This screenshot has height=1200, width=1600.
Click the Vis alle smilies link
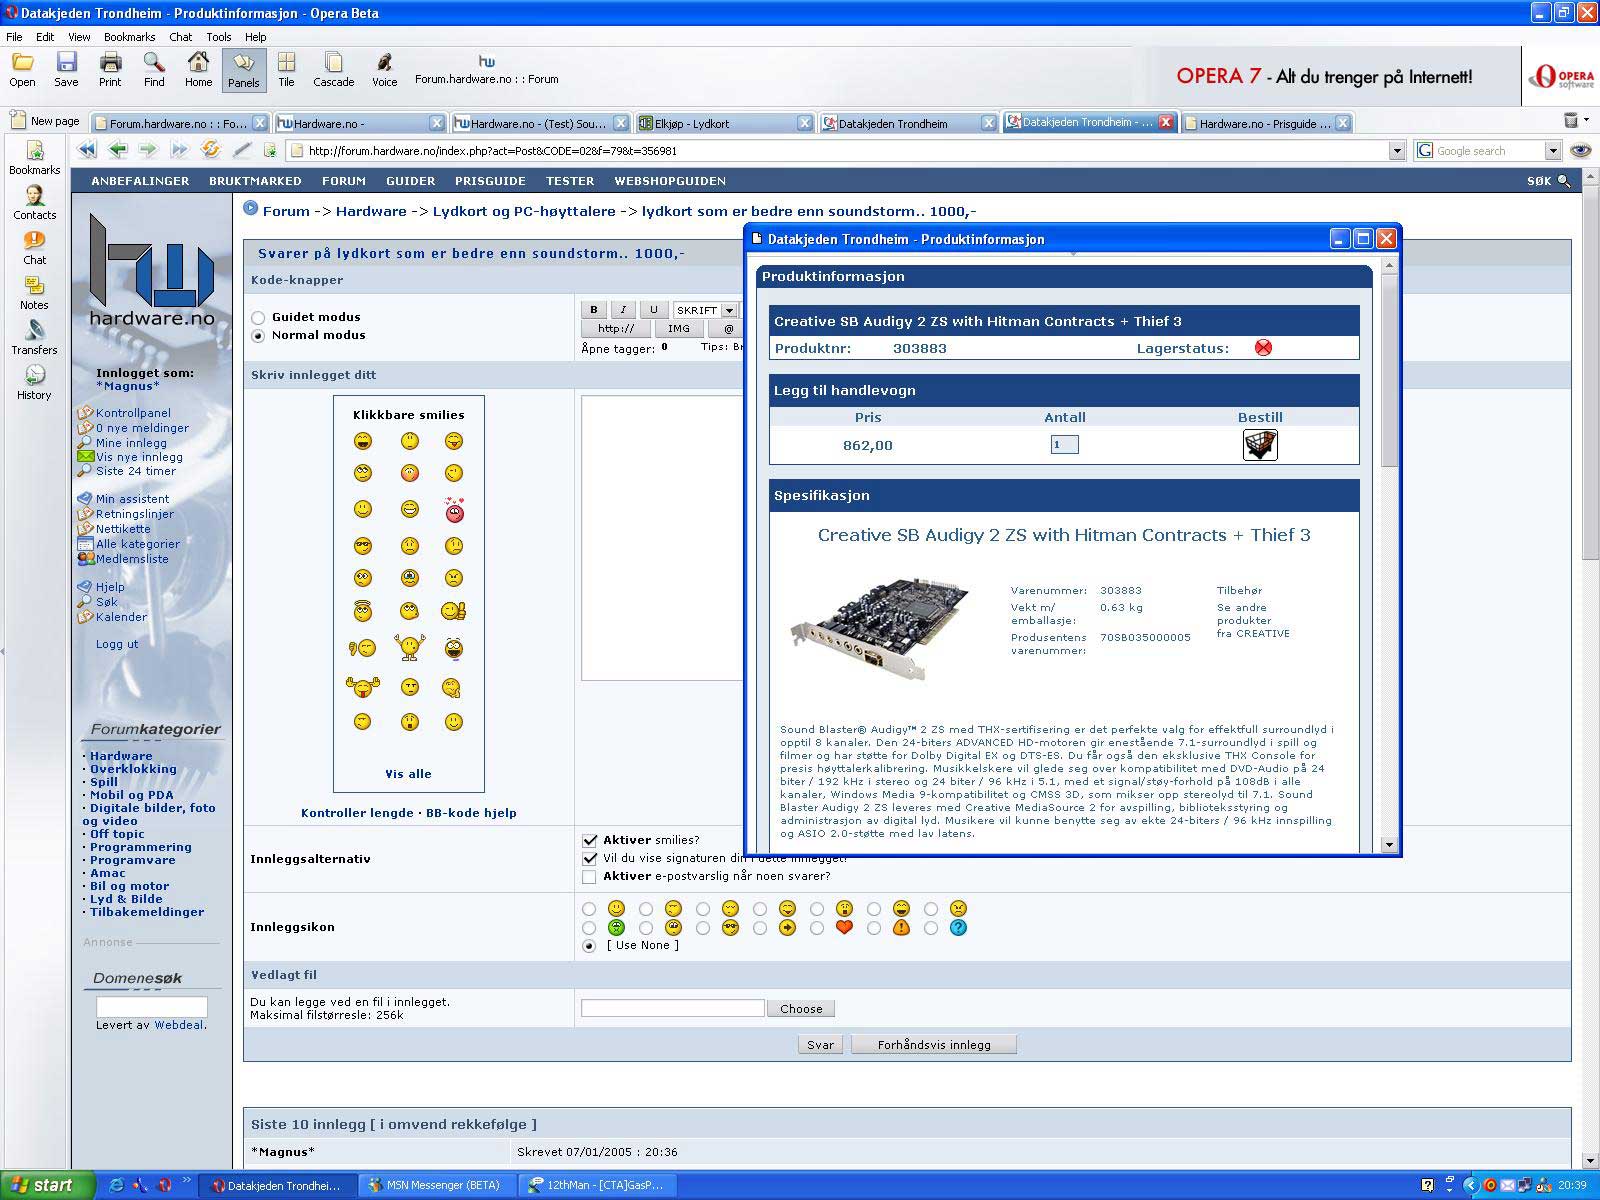pos(408,774)
